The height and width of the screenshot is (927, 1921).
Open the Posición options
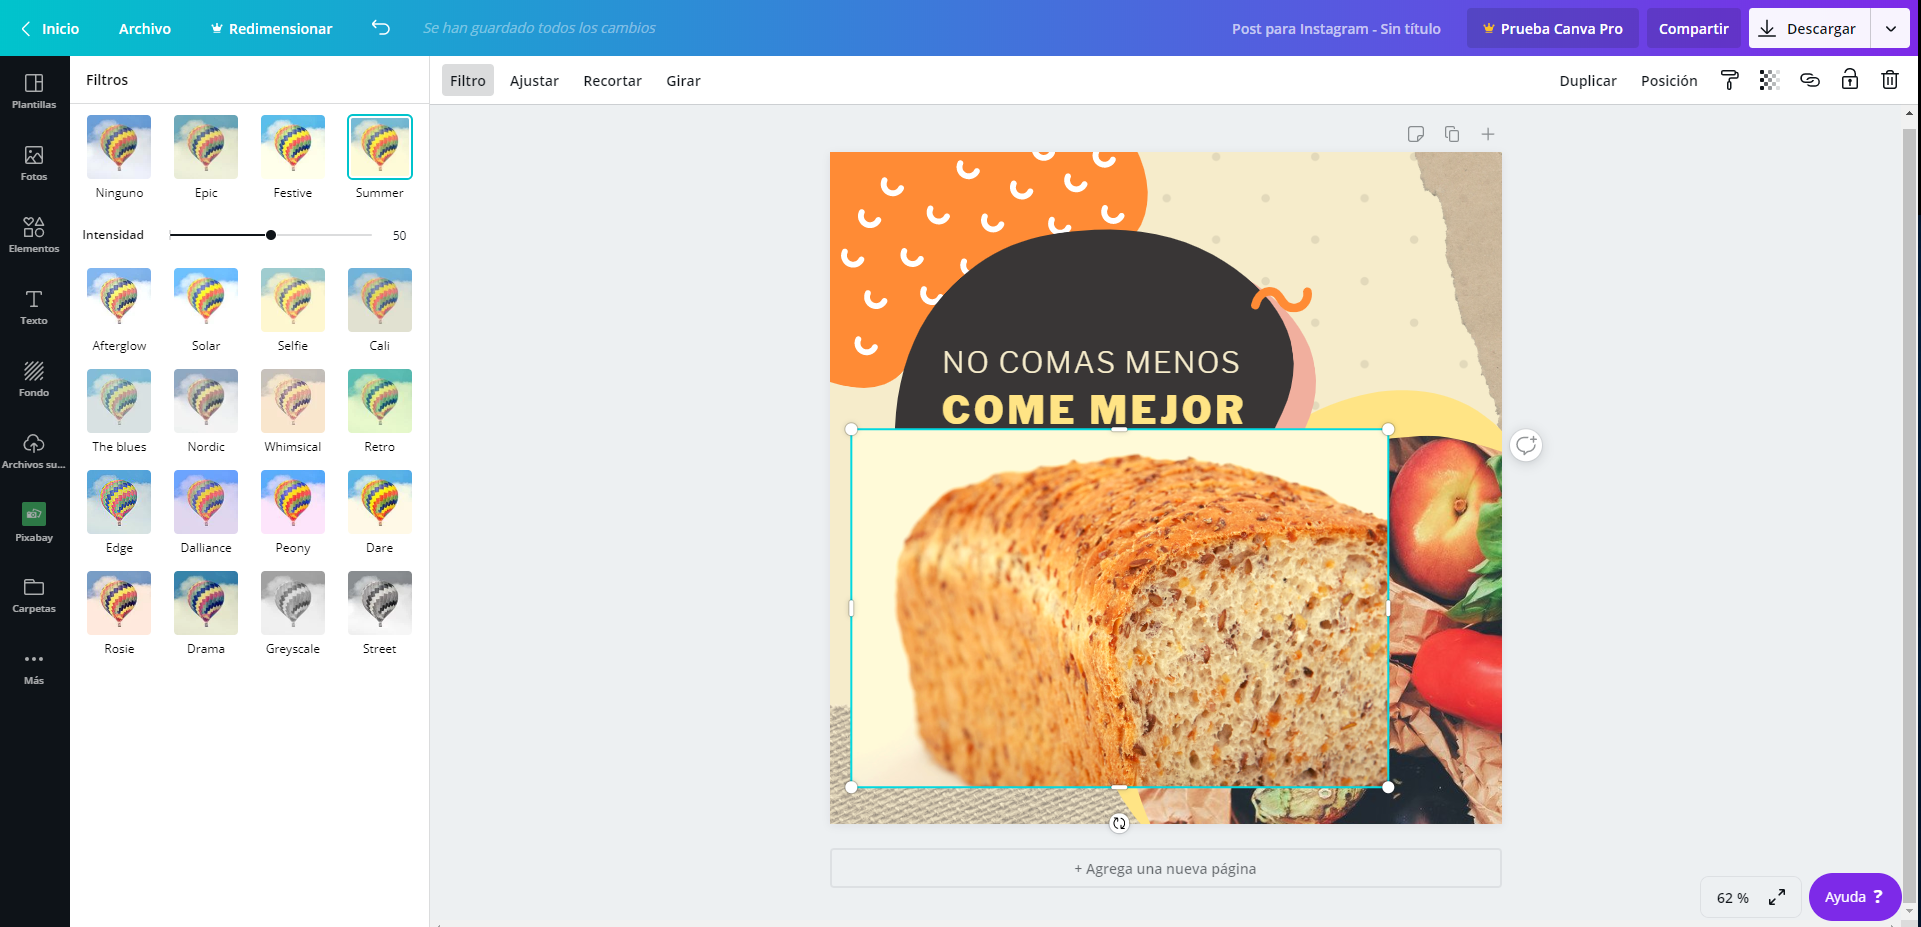point(1669,80)
